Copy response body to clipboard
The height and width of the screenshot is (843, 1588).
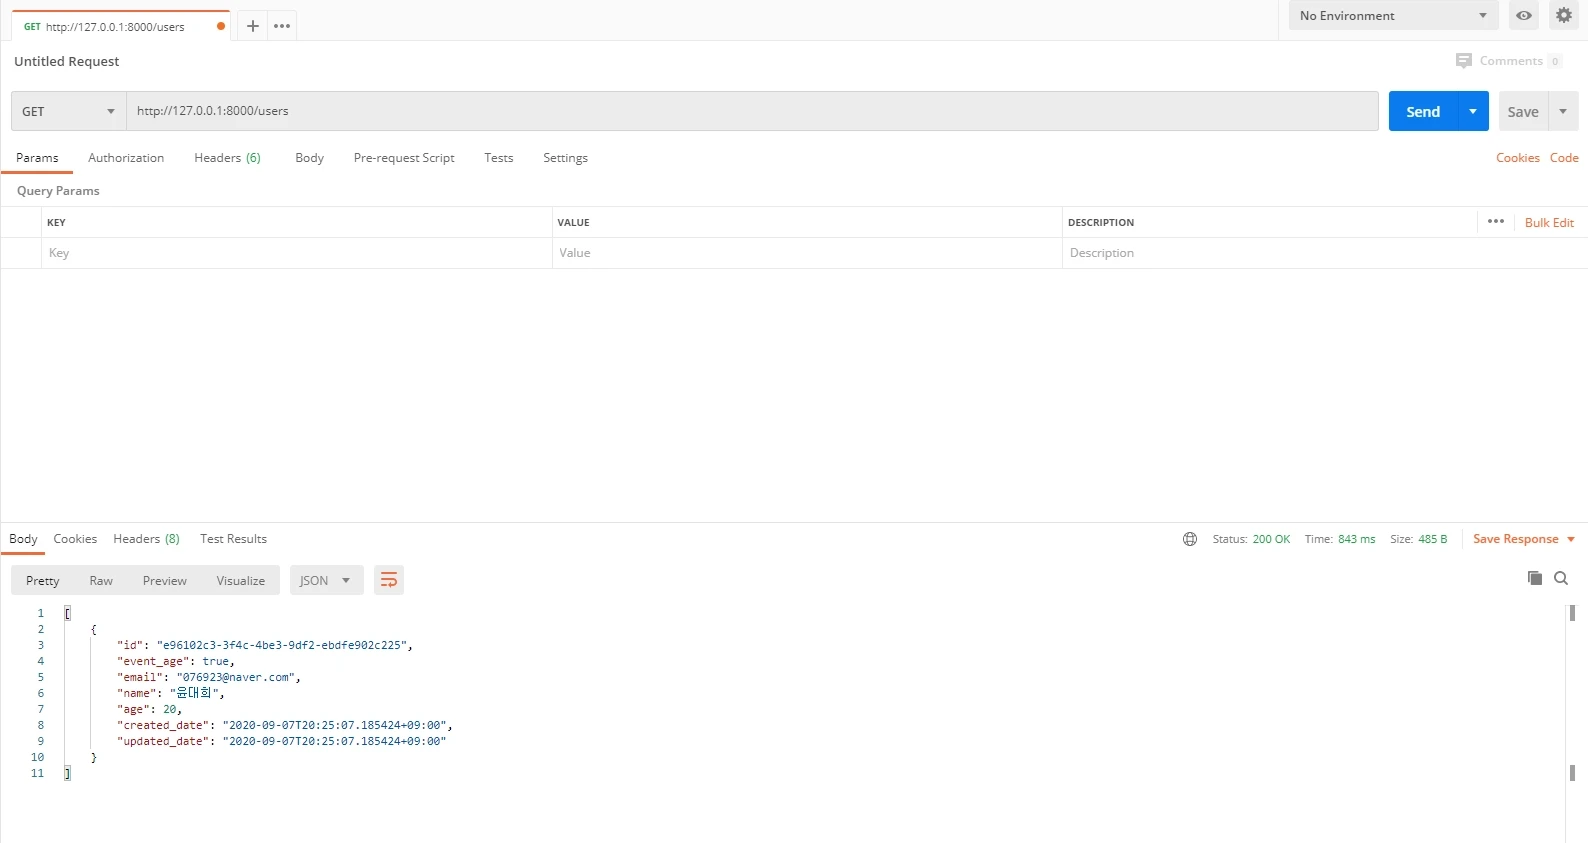[x=1534, y=578]
